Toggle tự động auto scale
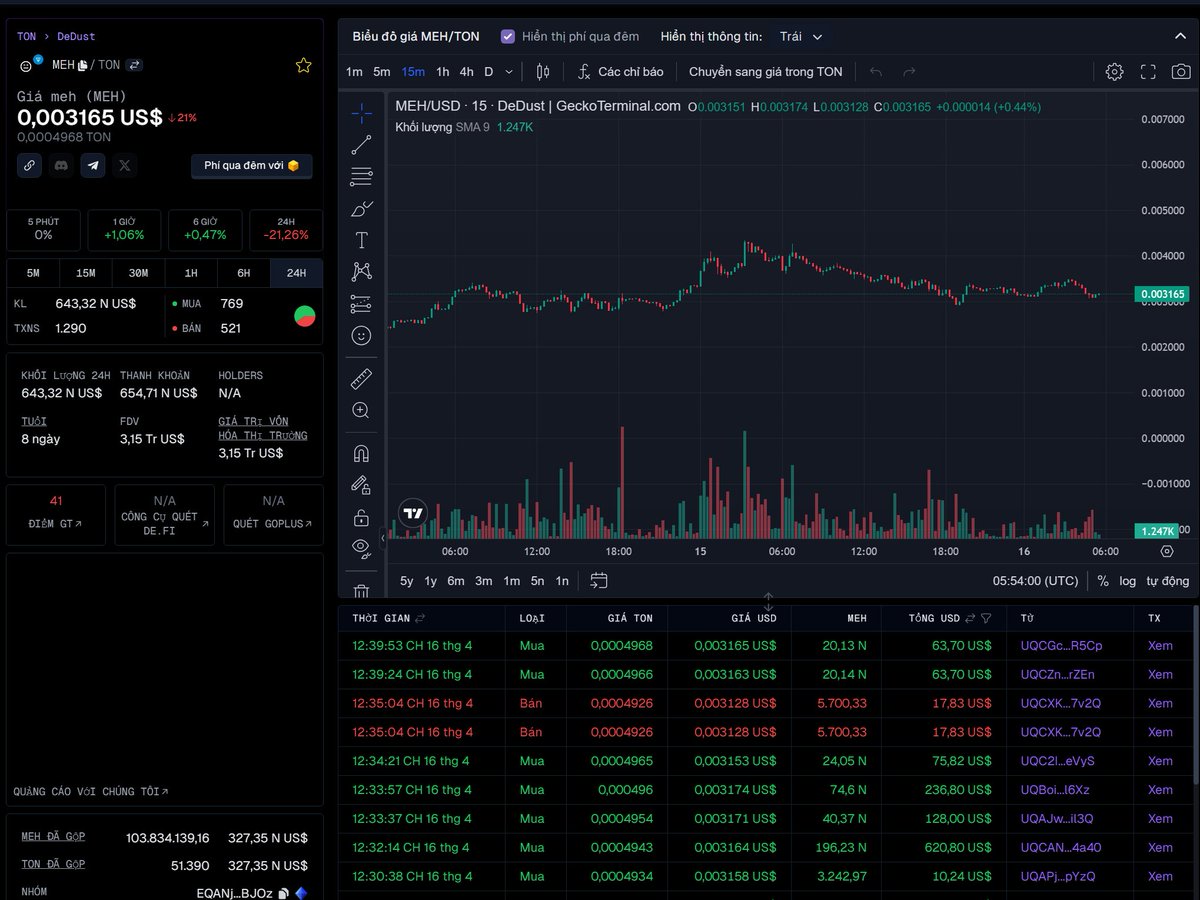This screenshot has height=900, width=1200. pyautogui.click(x=1168, y=581)
